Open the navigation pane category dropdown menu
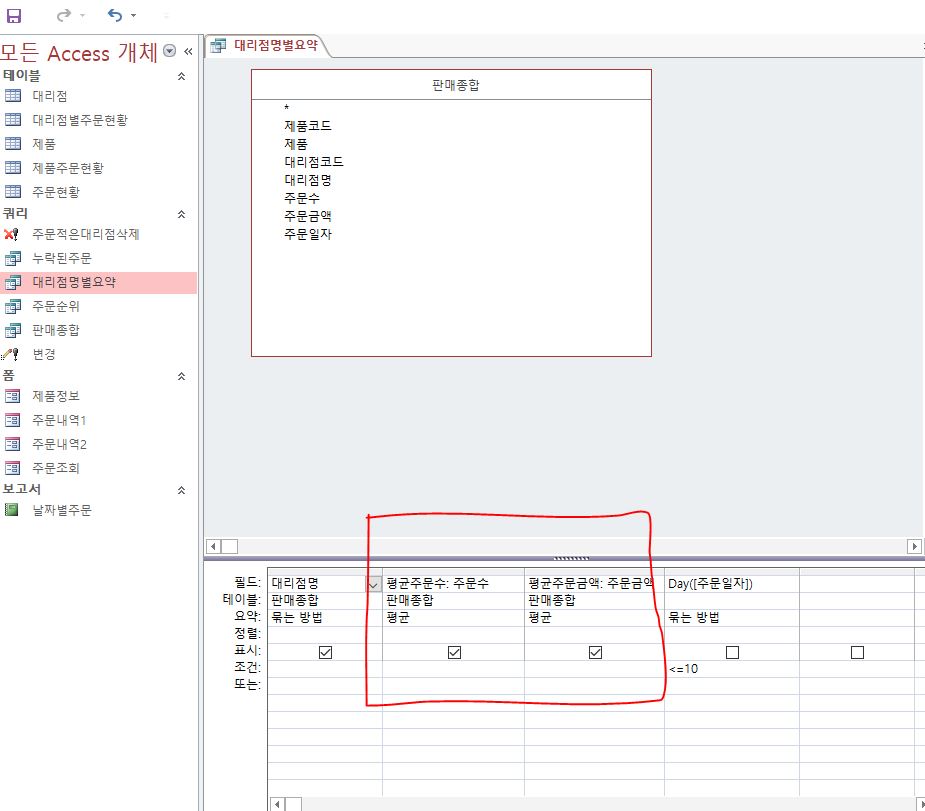The width and height of the screenshot is (925, 811). pos(169,51)
